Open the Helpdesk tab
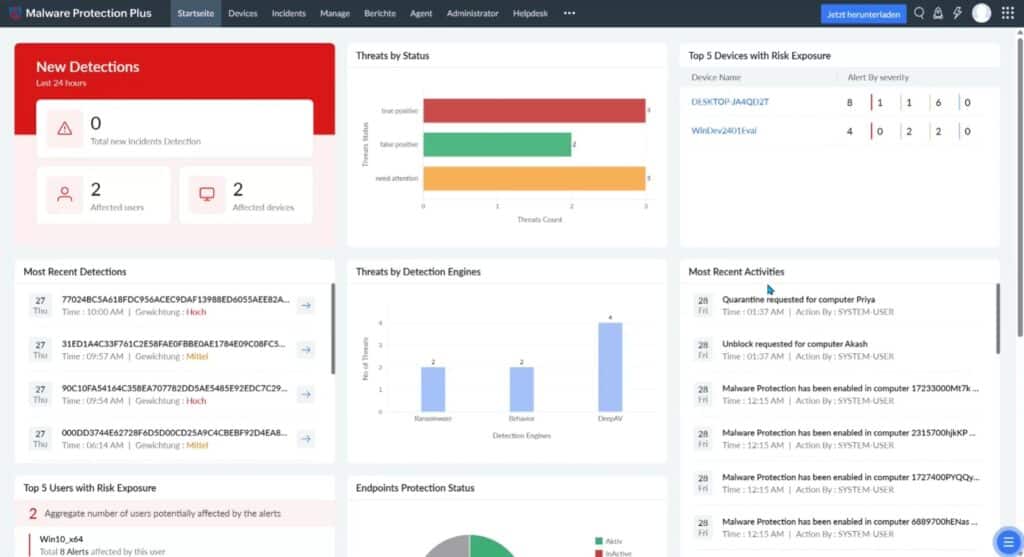Image resolution: width=1024 pixels, height=557 pixels. pyautogui.click(x=530, y=13)
